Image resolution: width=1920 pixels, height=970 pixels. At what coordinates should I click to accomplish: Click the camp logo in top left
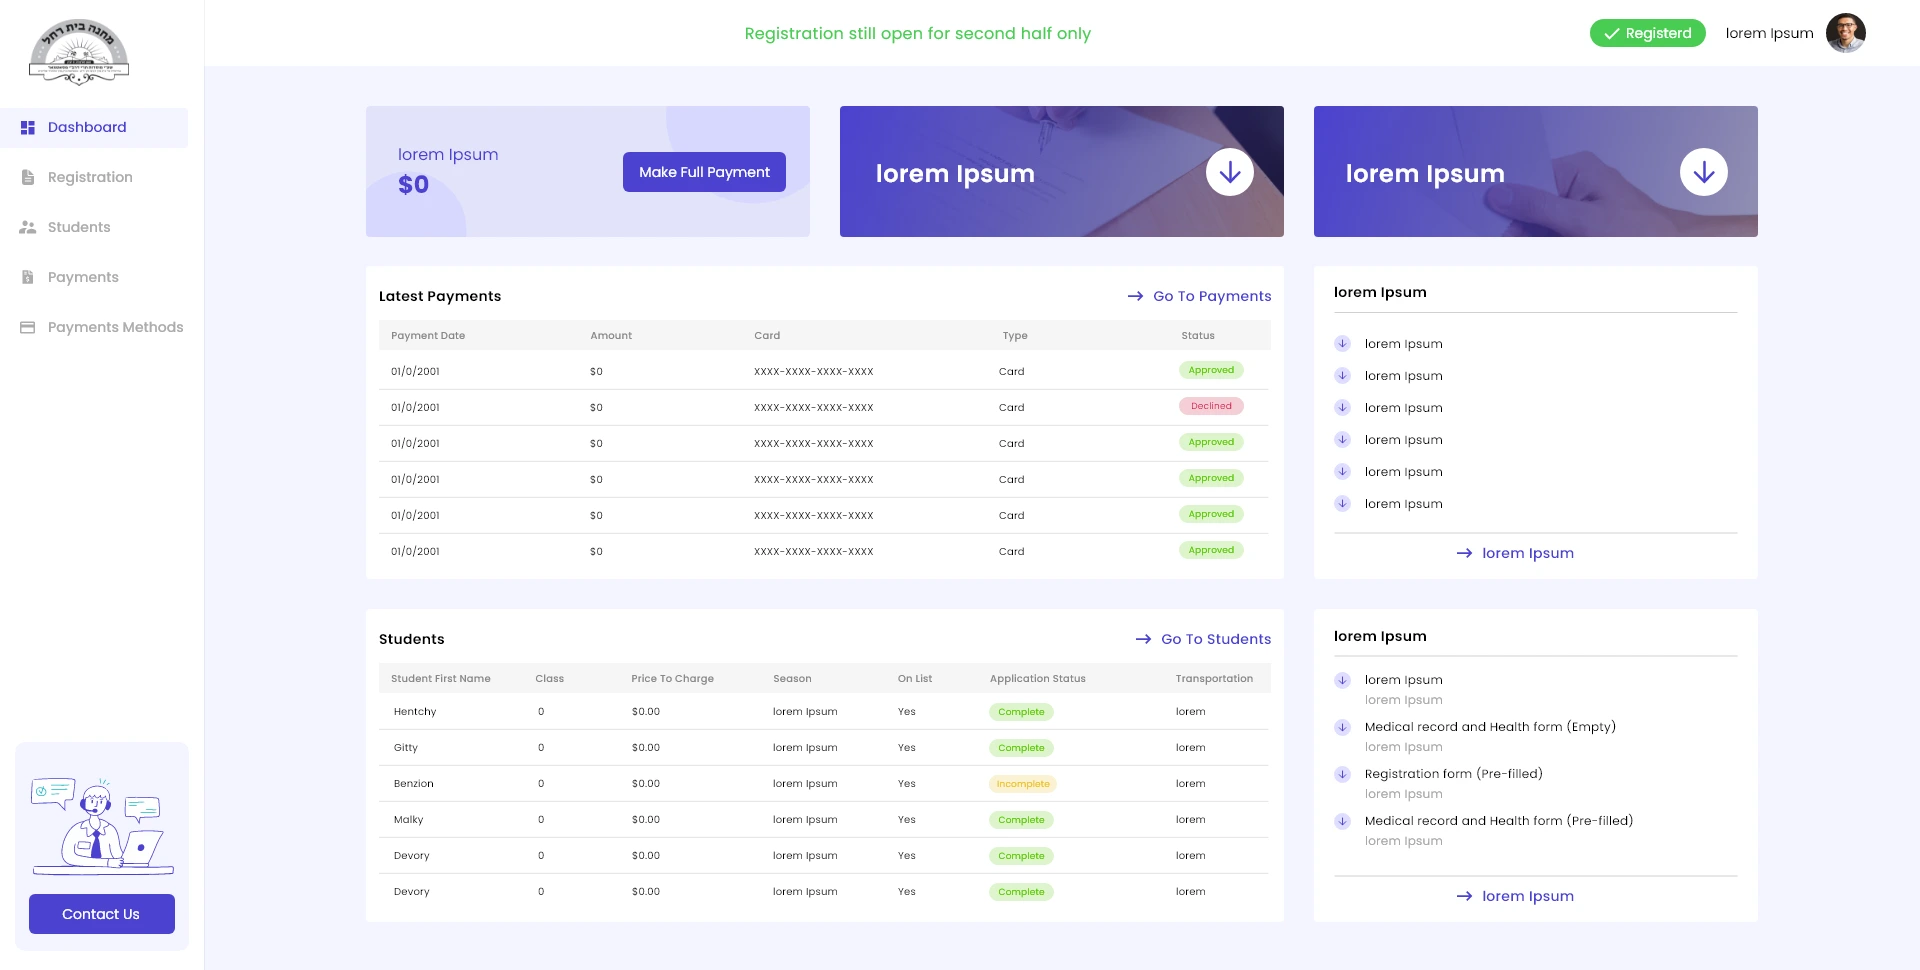[x=79, y=52]
